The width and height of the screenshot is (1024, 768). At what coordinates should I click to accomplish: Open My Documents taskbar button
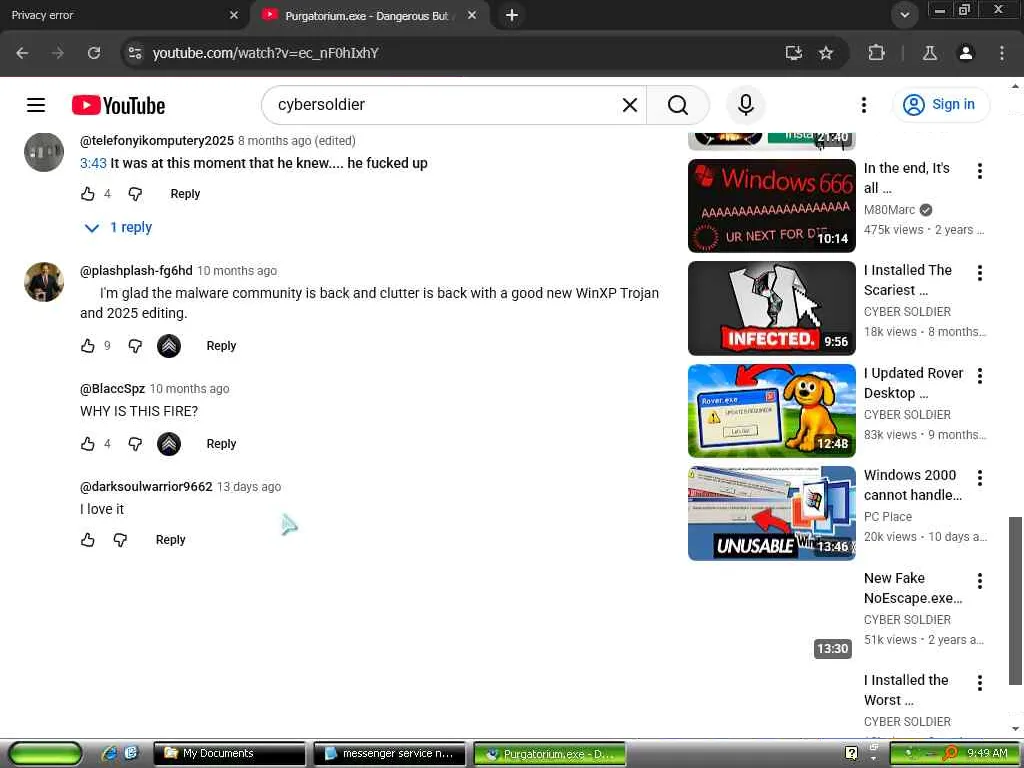(229, 754)
